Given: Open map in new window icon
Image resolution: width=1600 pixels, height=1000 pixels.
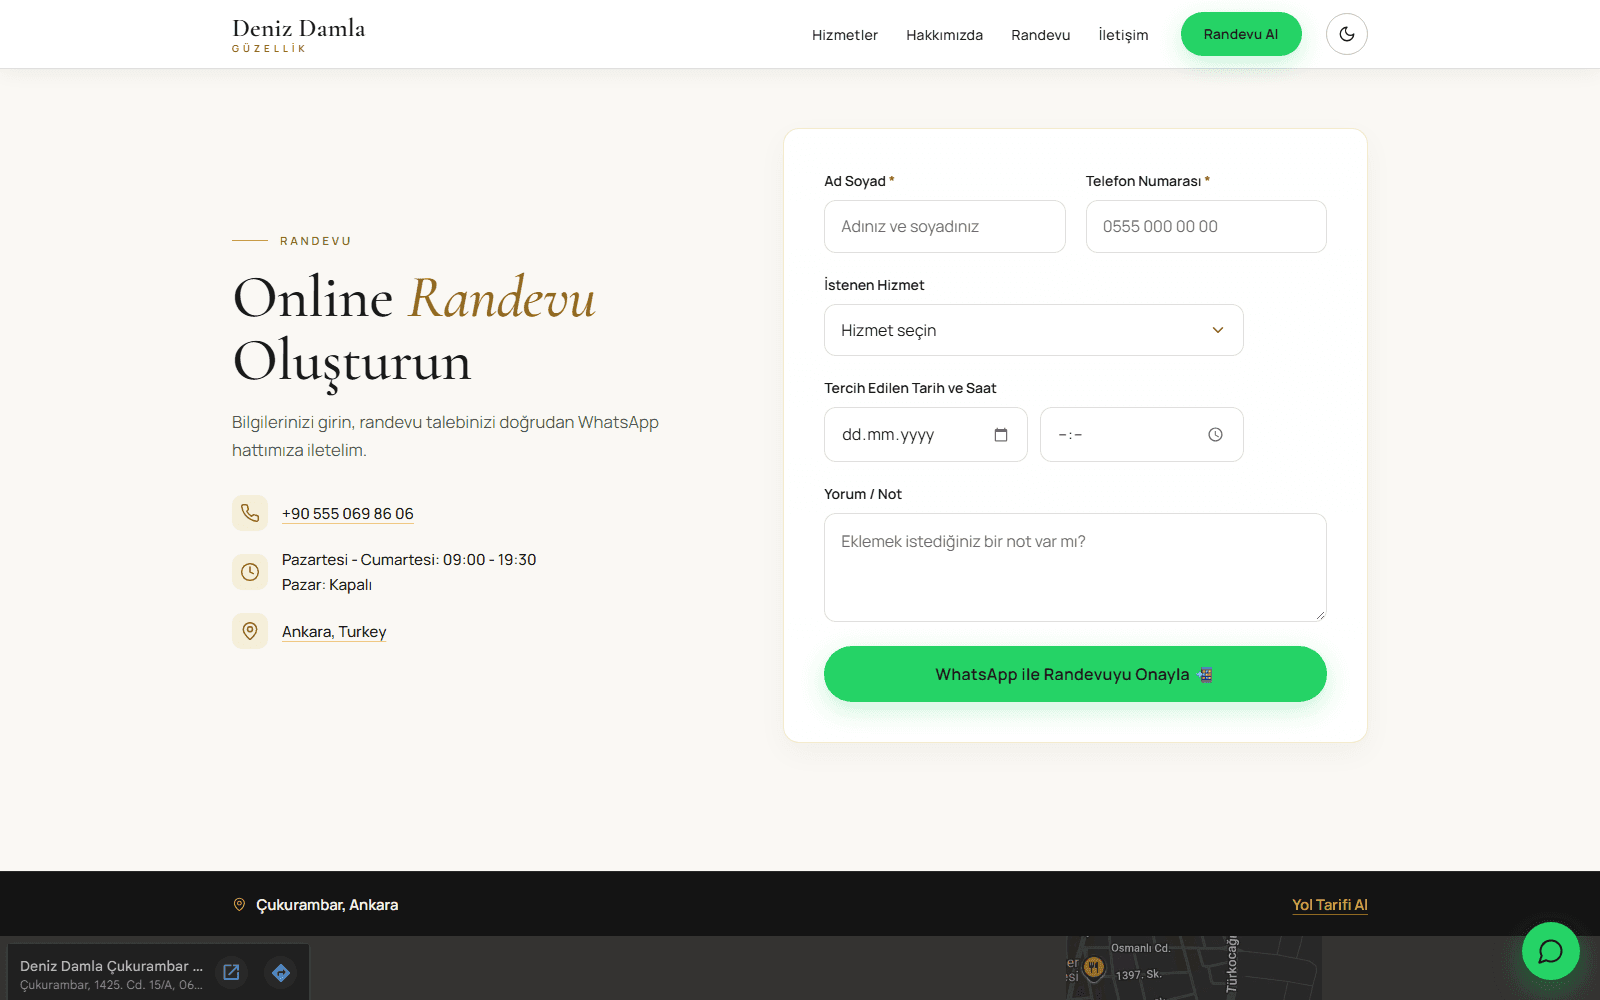Looking at the screenshot, I should click(231, 972).
